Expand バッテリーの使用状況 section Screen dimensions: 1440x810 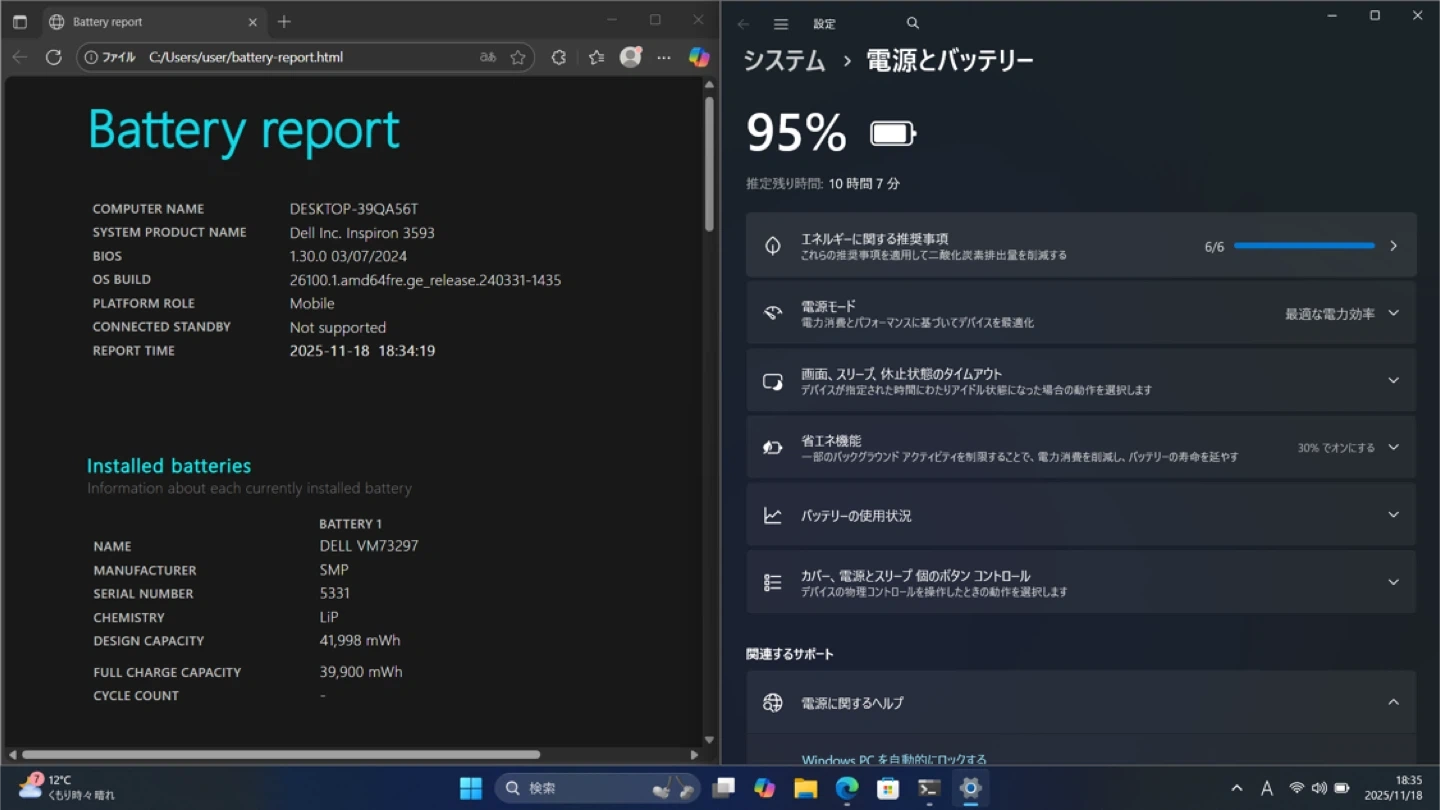click(x=1393, y=515)
